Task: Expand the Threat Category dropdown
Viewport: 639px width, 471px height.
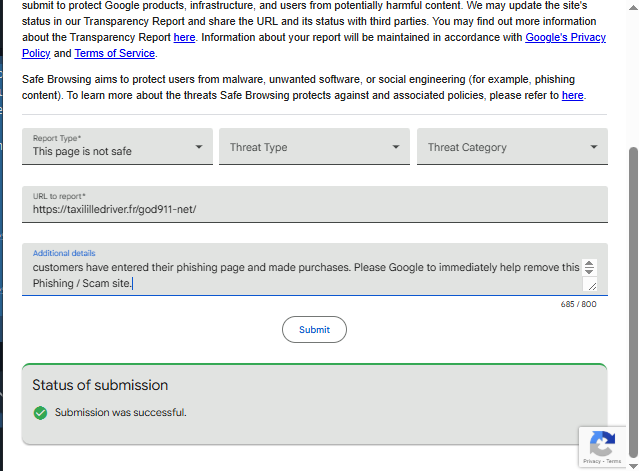Action: click(512, 147)
